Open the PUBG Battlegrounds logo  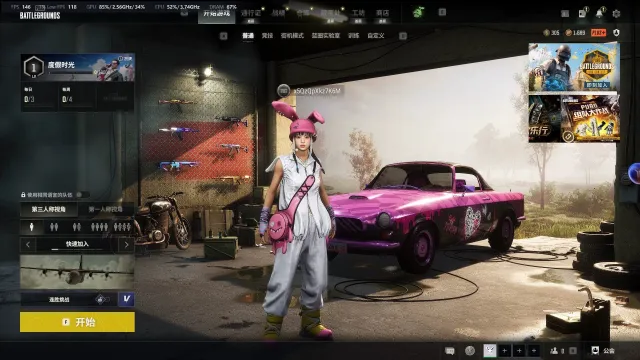[40, 16]
